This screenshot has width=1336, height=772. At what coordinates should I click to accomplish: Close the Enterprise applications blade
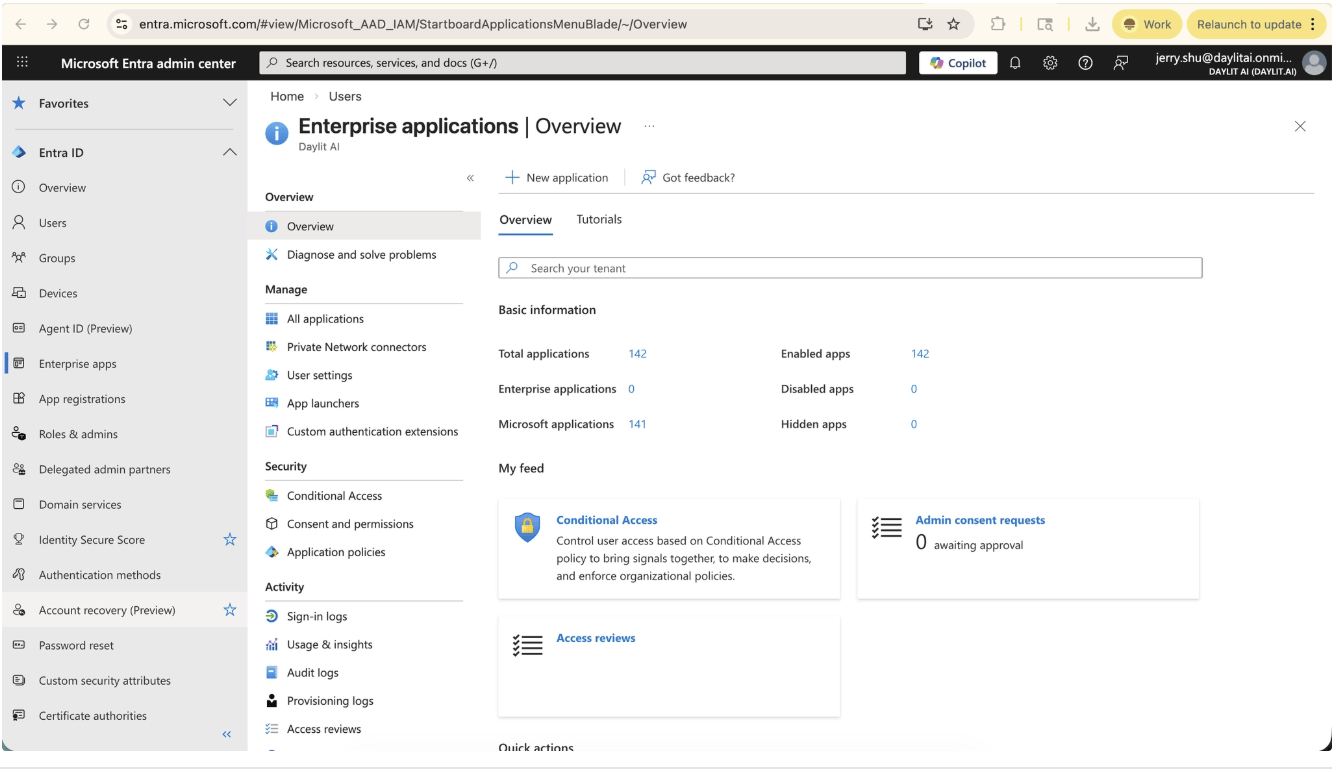pyautogui.click(x=1300, y=126)
